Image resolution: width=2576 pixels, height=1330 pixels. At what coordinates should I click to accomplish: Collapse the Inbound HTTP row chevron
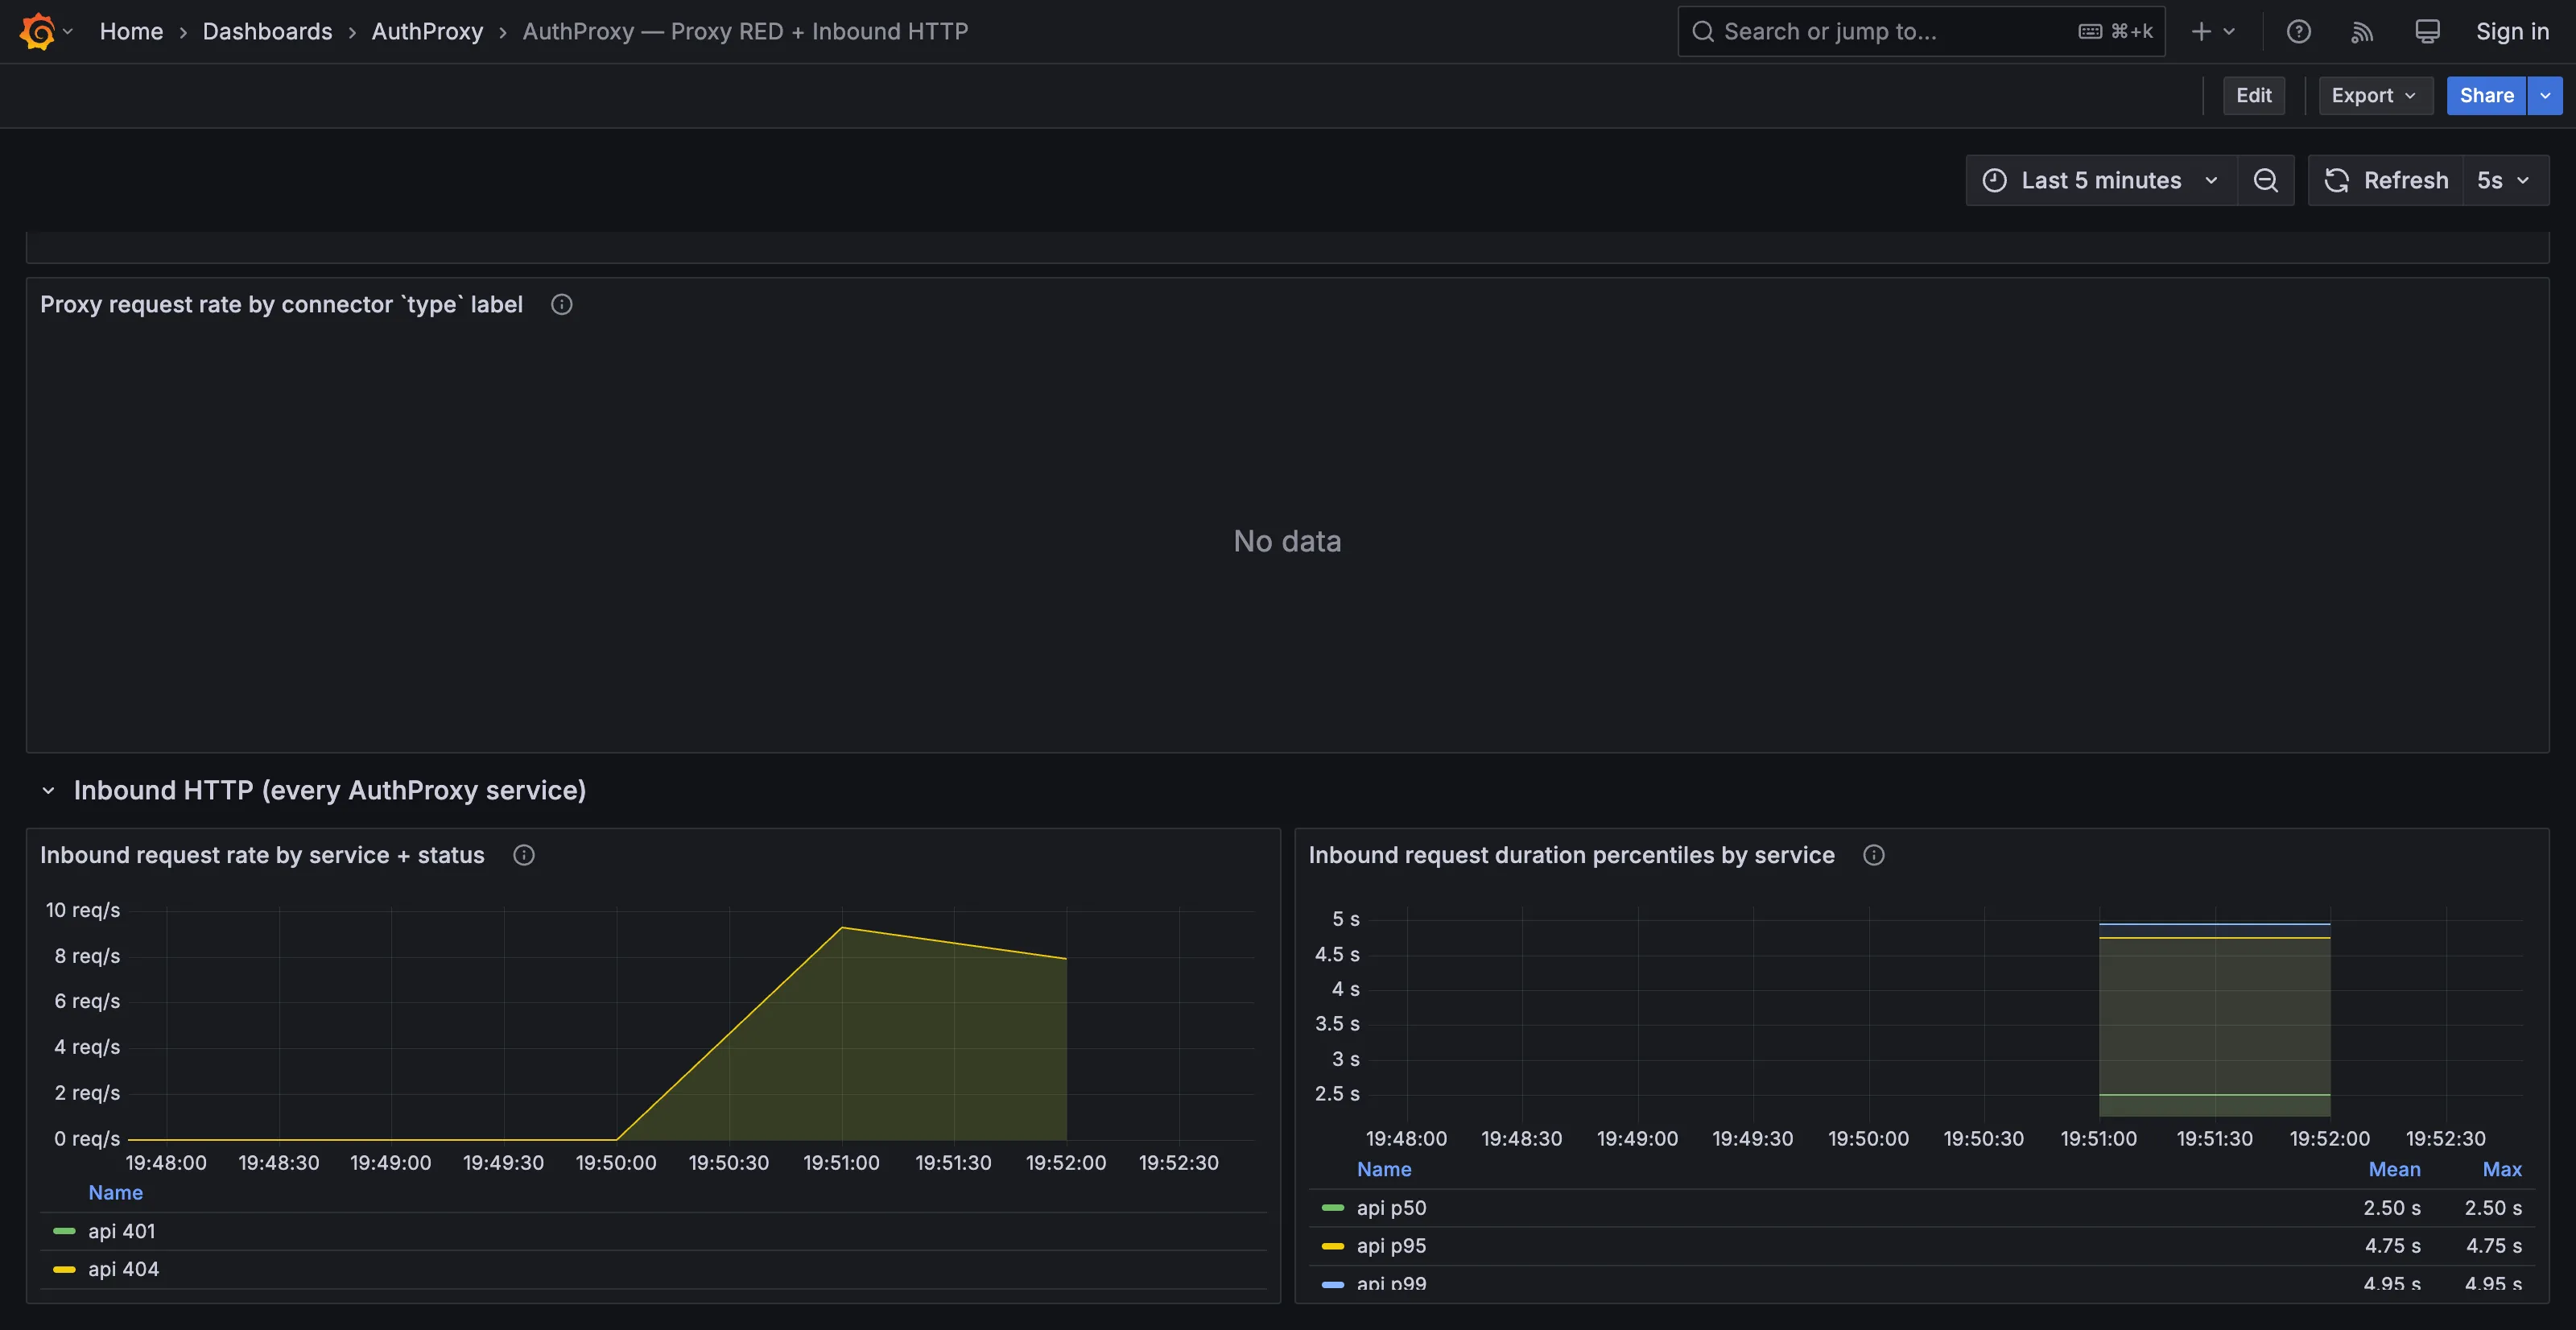[x=48, y=790]
